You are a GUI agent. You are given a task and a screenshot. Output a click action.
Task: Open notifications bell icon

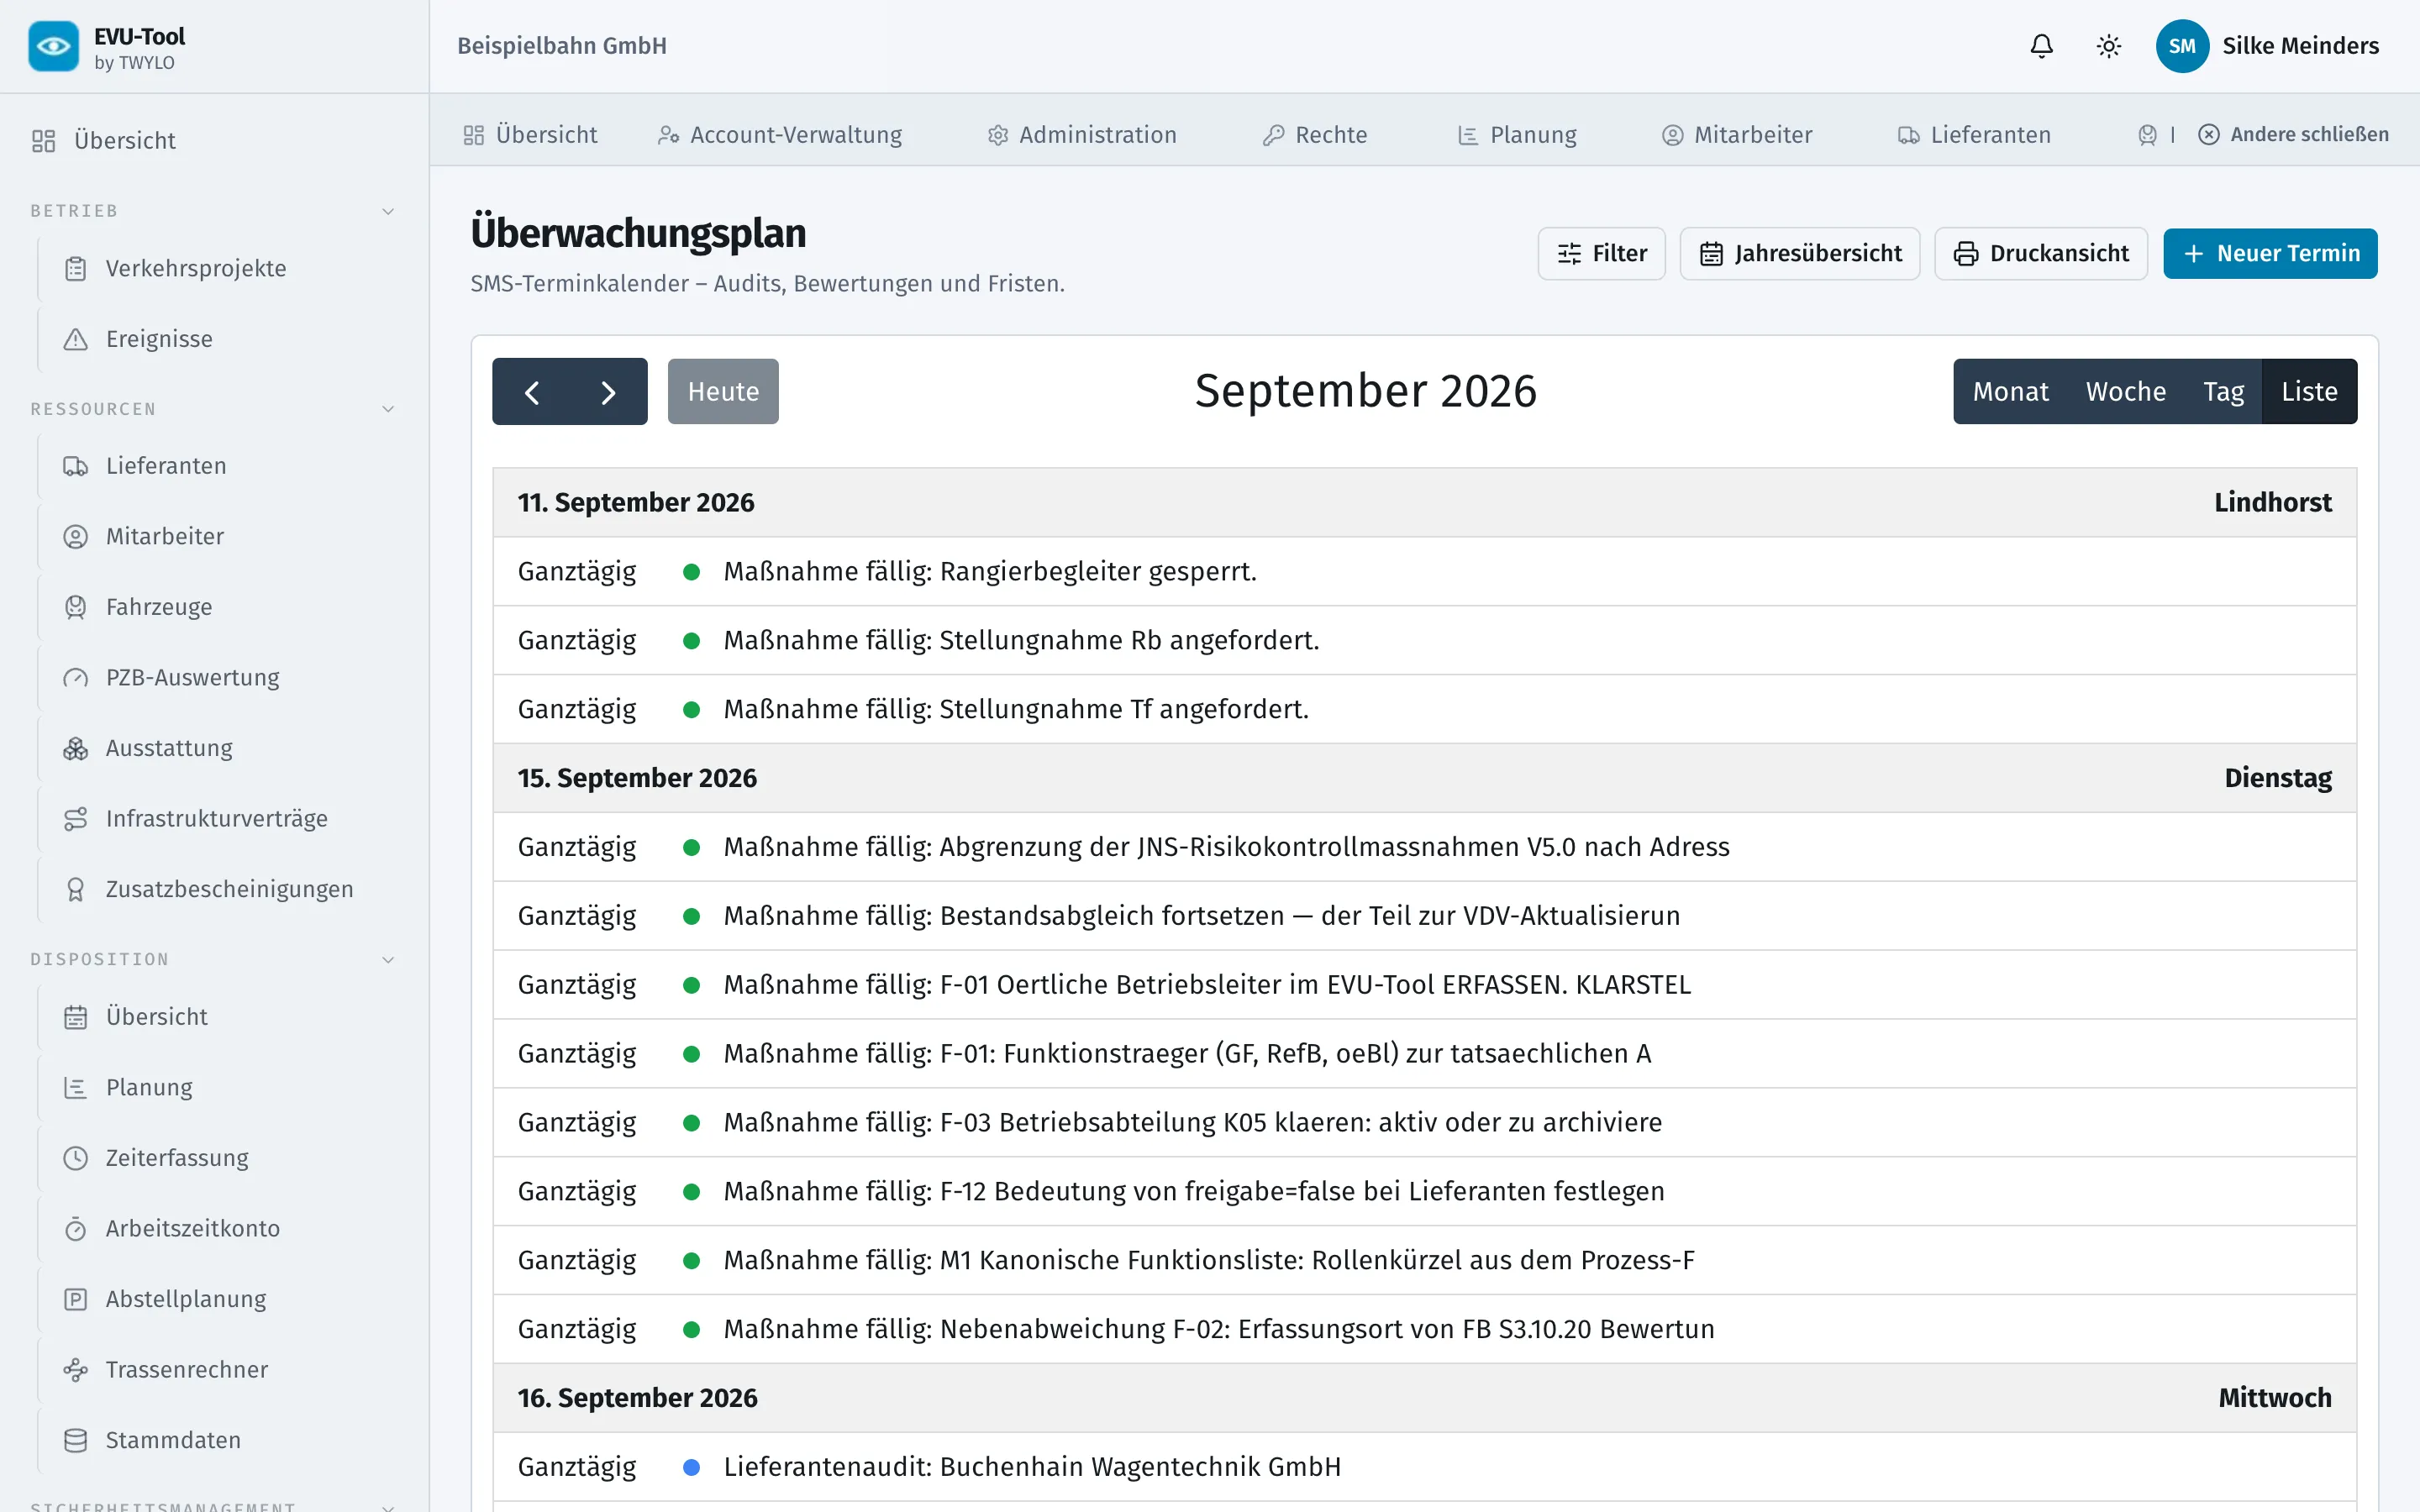2041,46
